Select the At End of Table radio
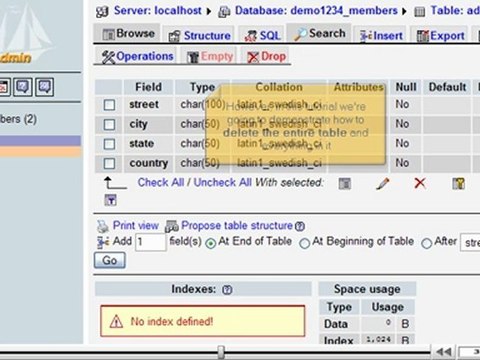Viewport: 480px width, 360px height. (x=210, y=244)
